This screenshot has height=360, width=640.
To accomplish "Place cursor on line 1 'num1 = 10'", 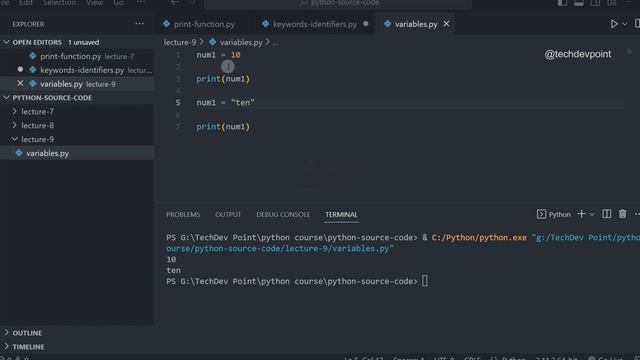I will pyautogui.click(x=218, y=55).
